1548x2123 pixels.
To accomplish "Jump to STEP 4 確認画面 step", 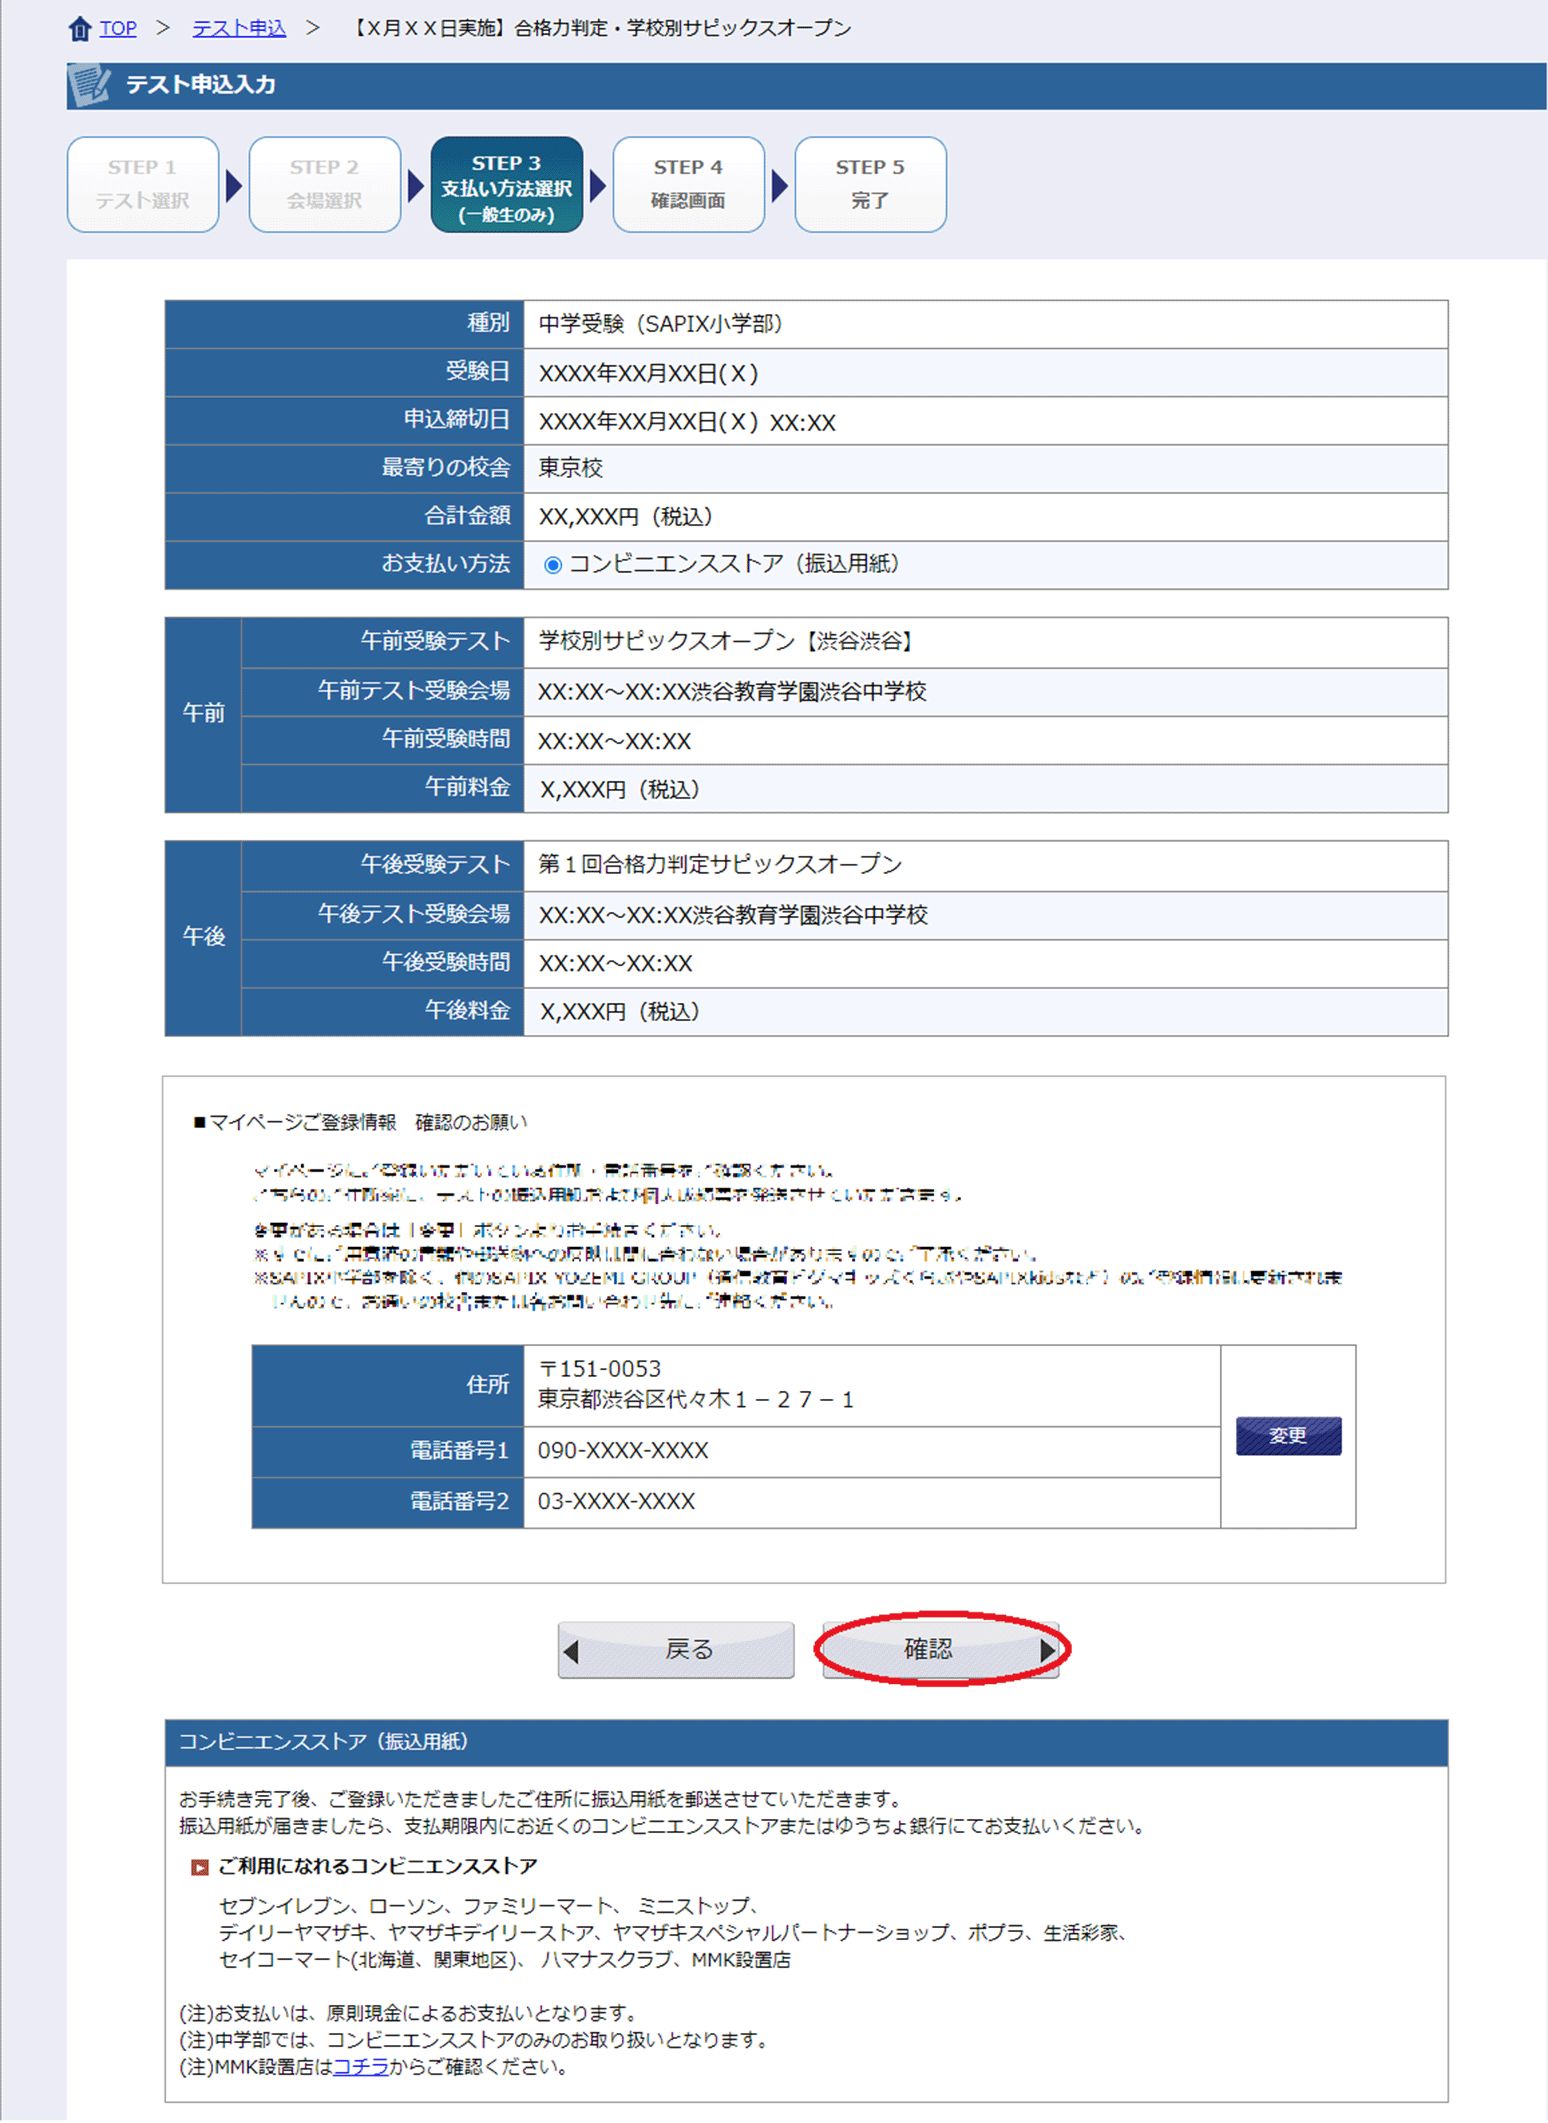I will tap(689, 185).
